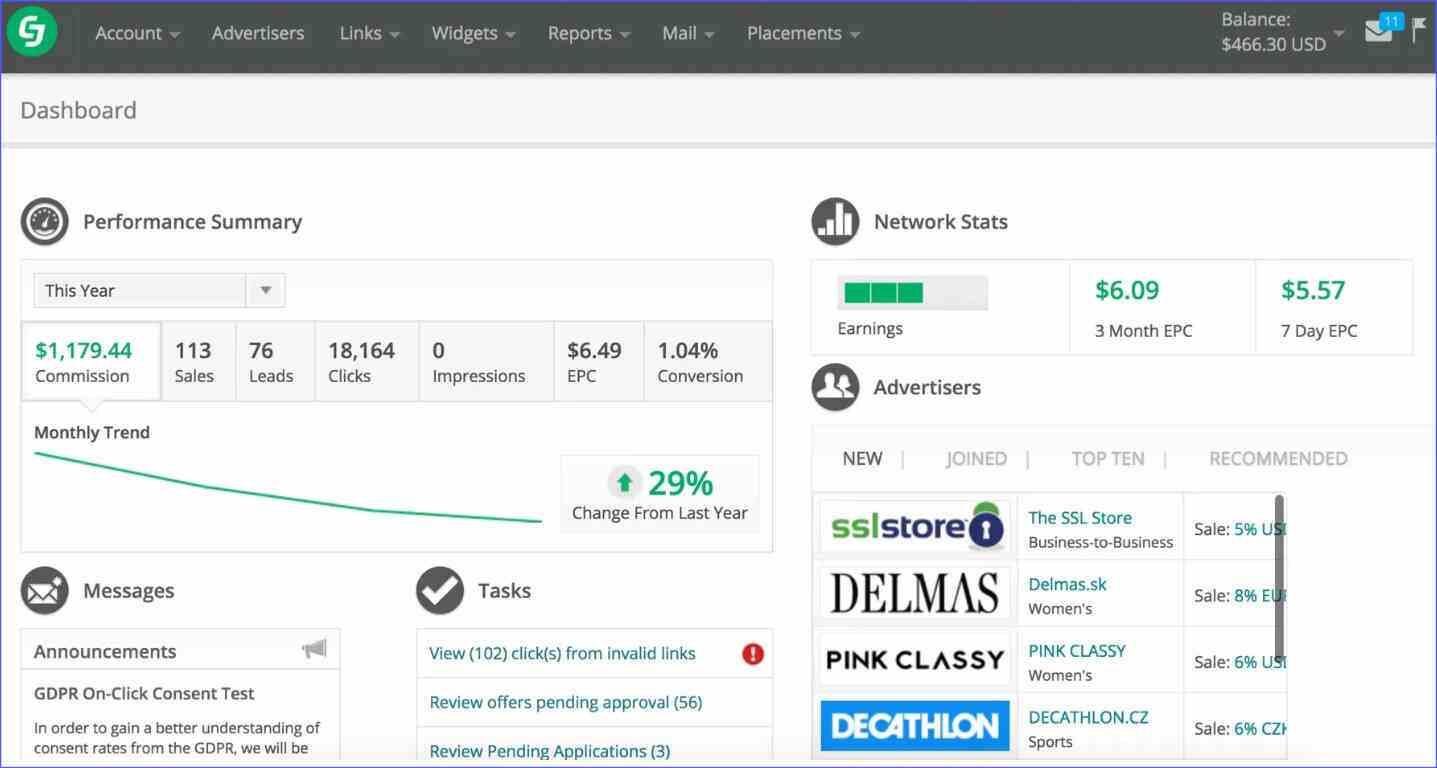Click the flag icon in the top bar

1420,32
